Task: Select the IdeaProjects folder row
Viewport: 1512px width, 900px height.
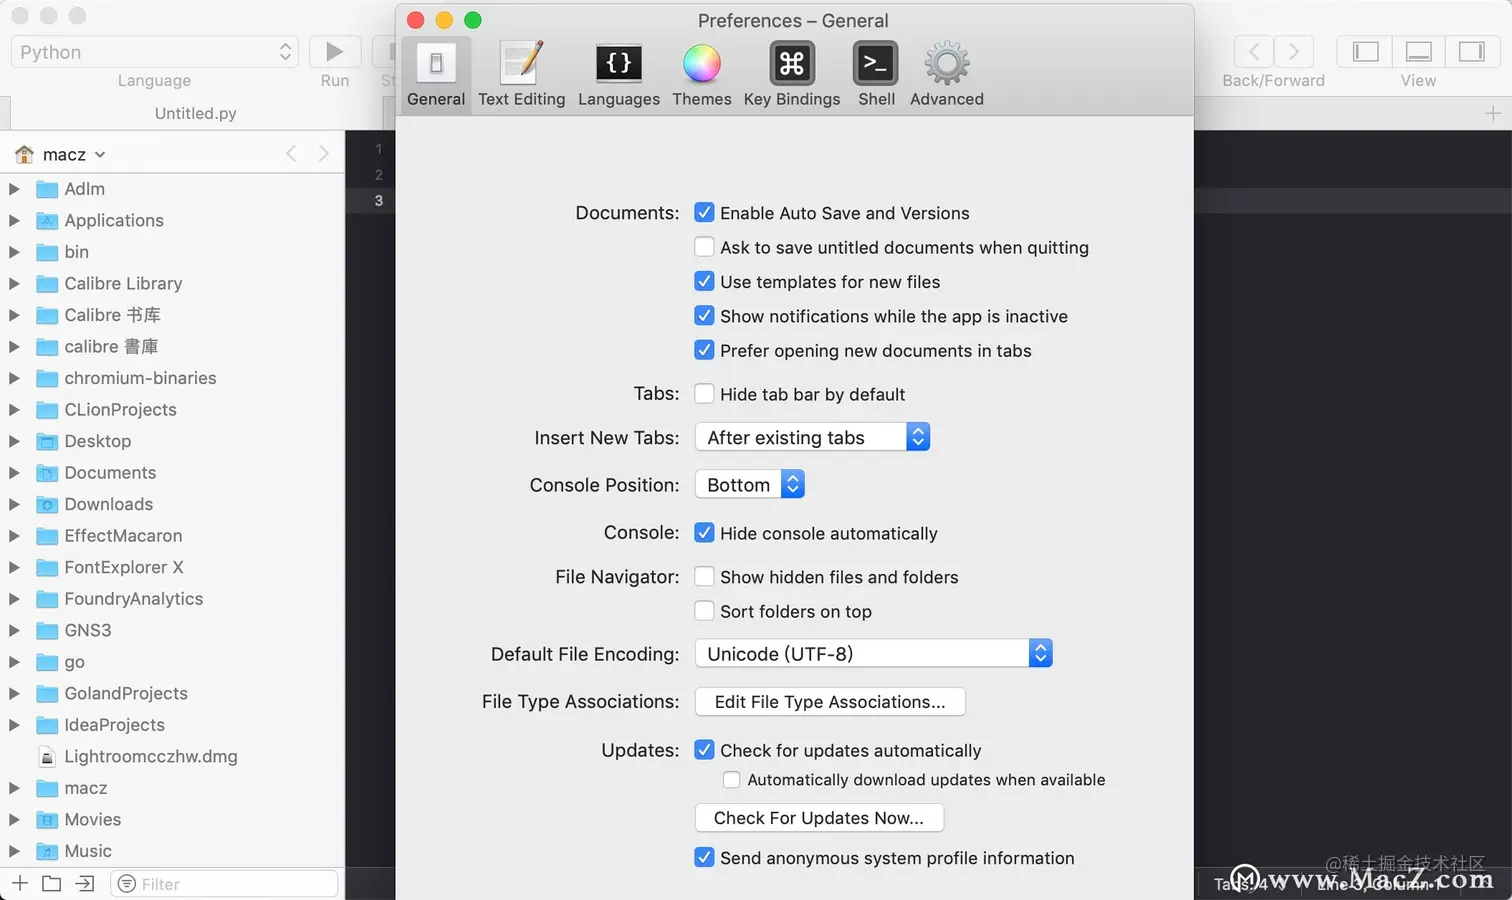Action: [172, 725]
